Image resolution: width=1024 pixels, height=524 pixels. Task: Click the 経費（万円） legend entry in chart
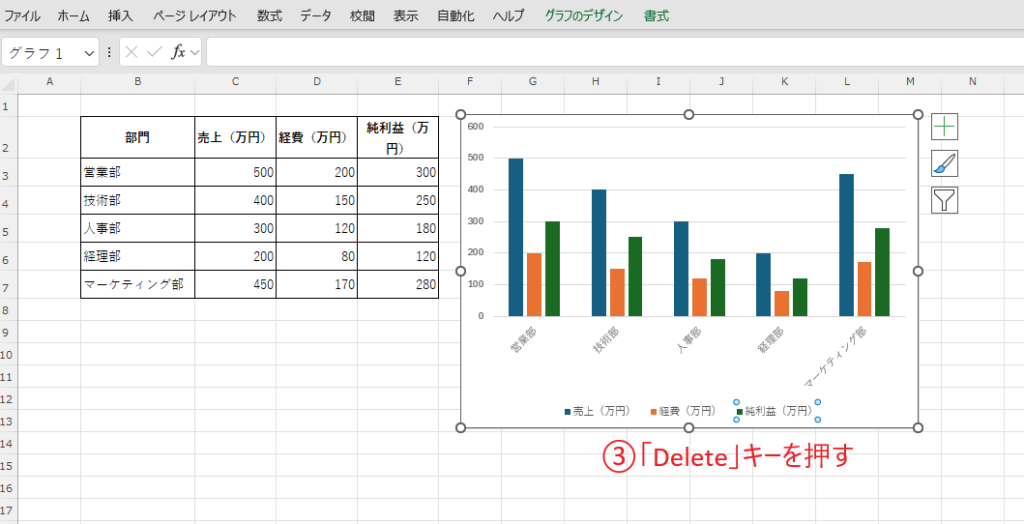[x=683, y=411]
